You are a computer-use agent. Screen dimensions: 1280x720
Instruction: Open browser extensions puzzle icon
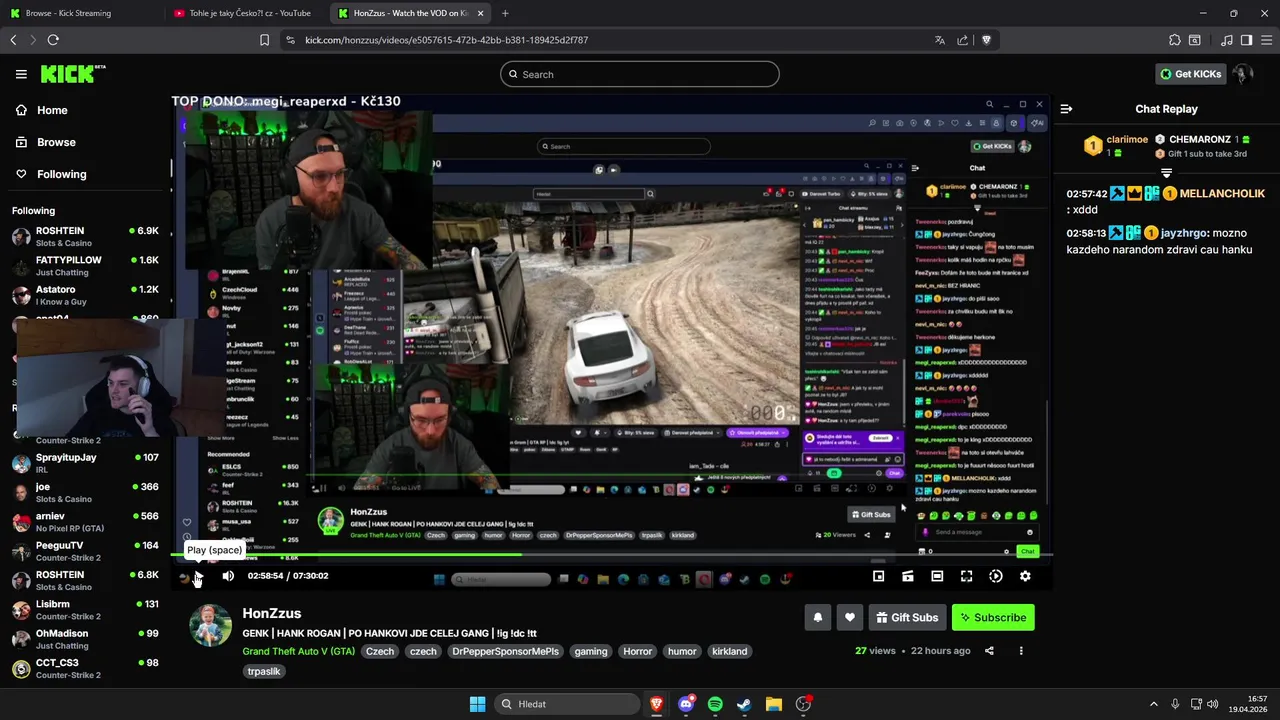point(1174,40)
